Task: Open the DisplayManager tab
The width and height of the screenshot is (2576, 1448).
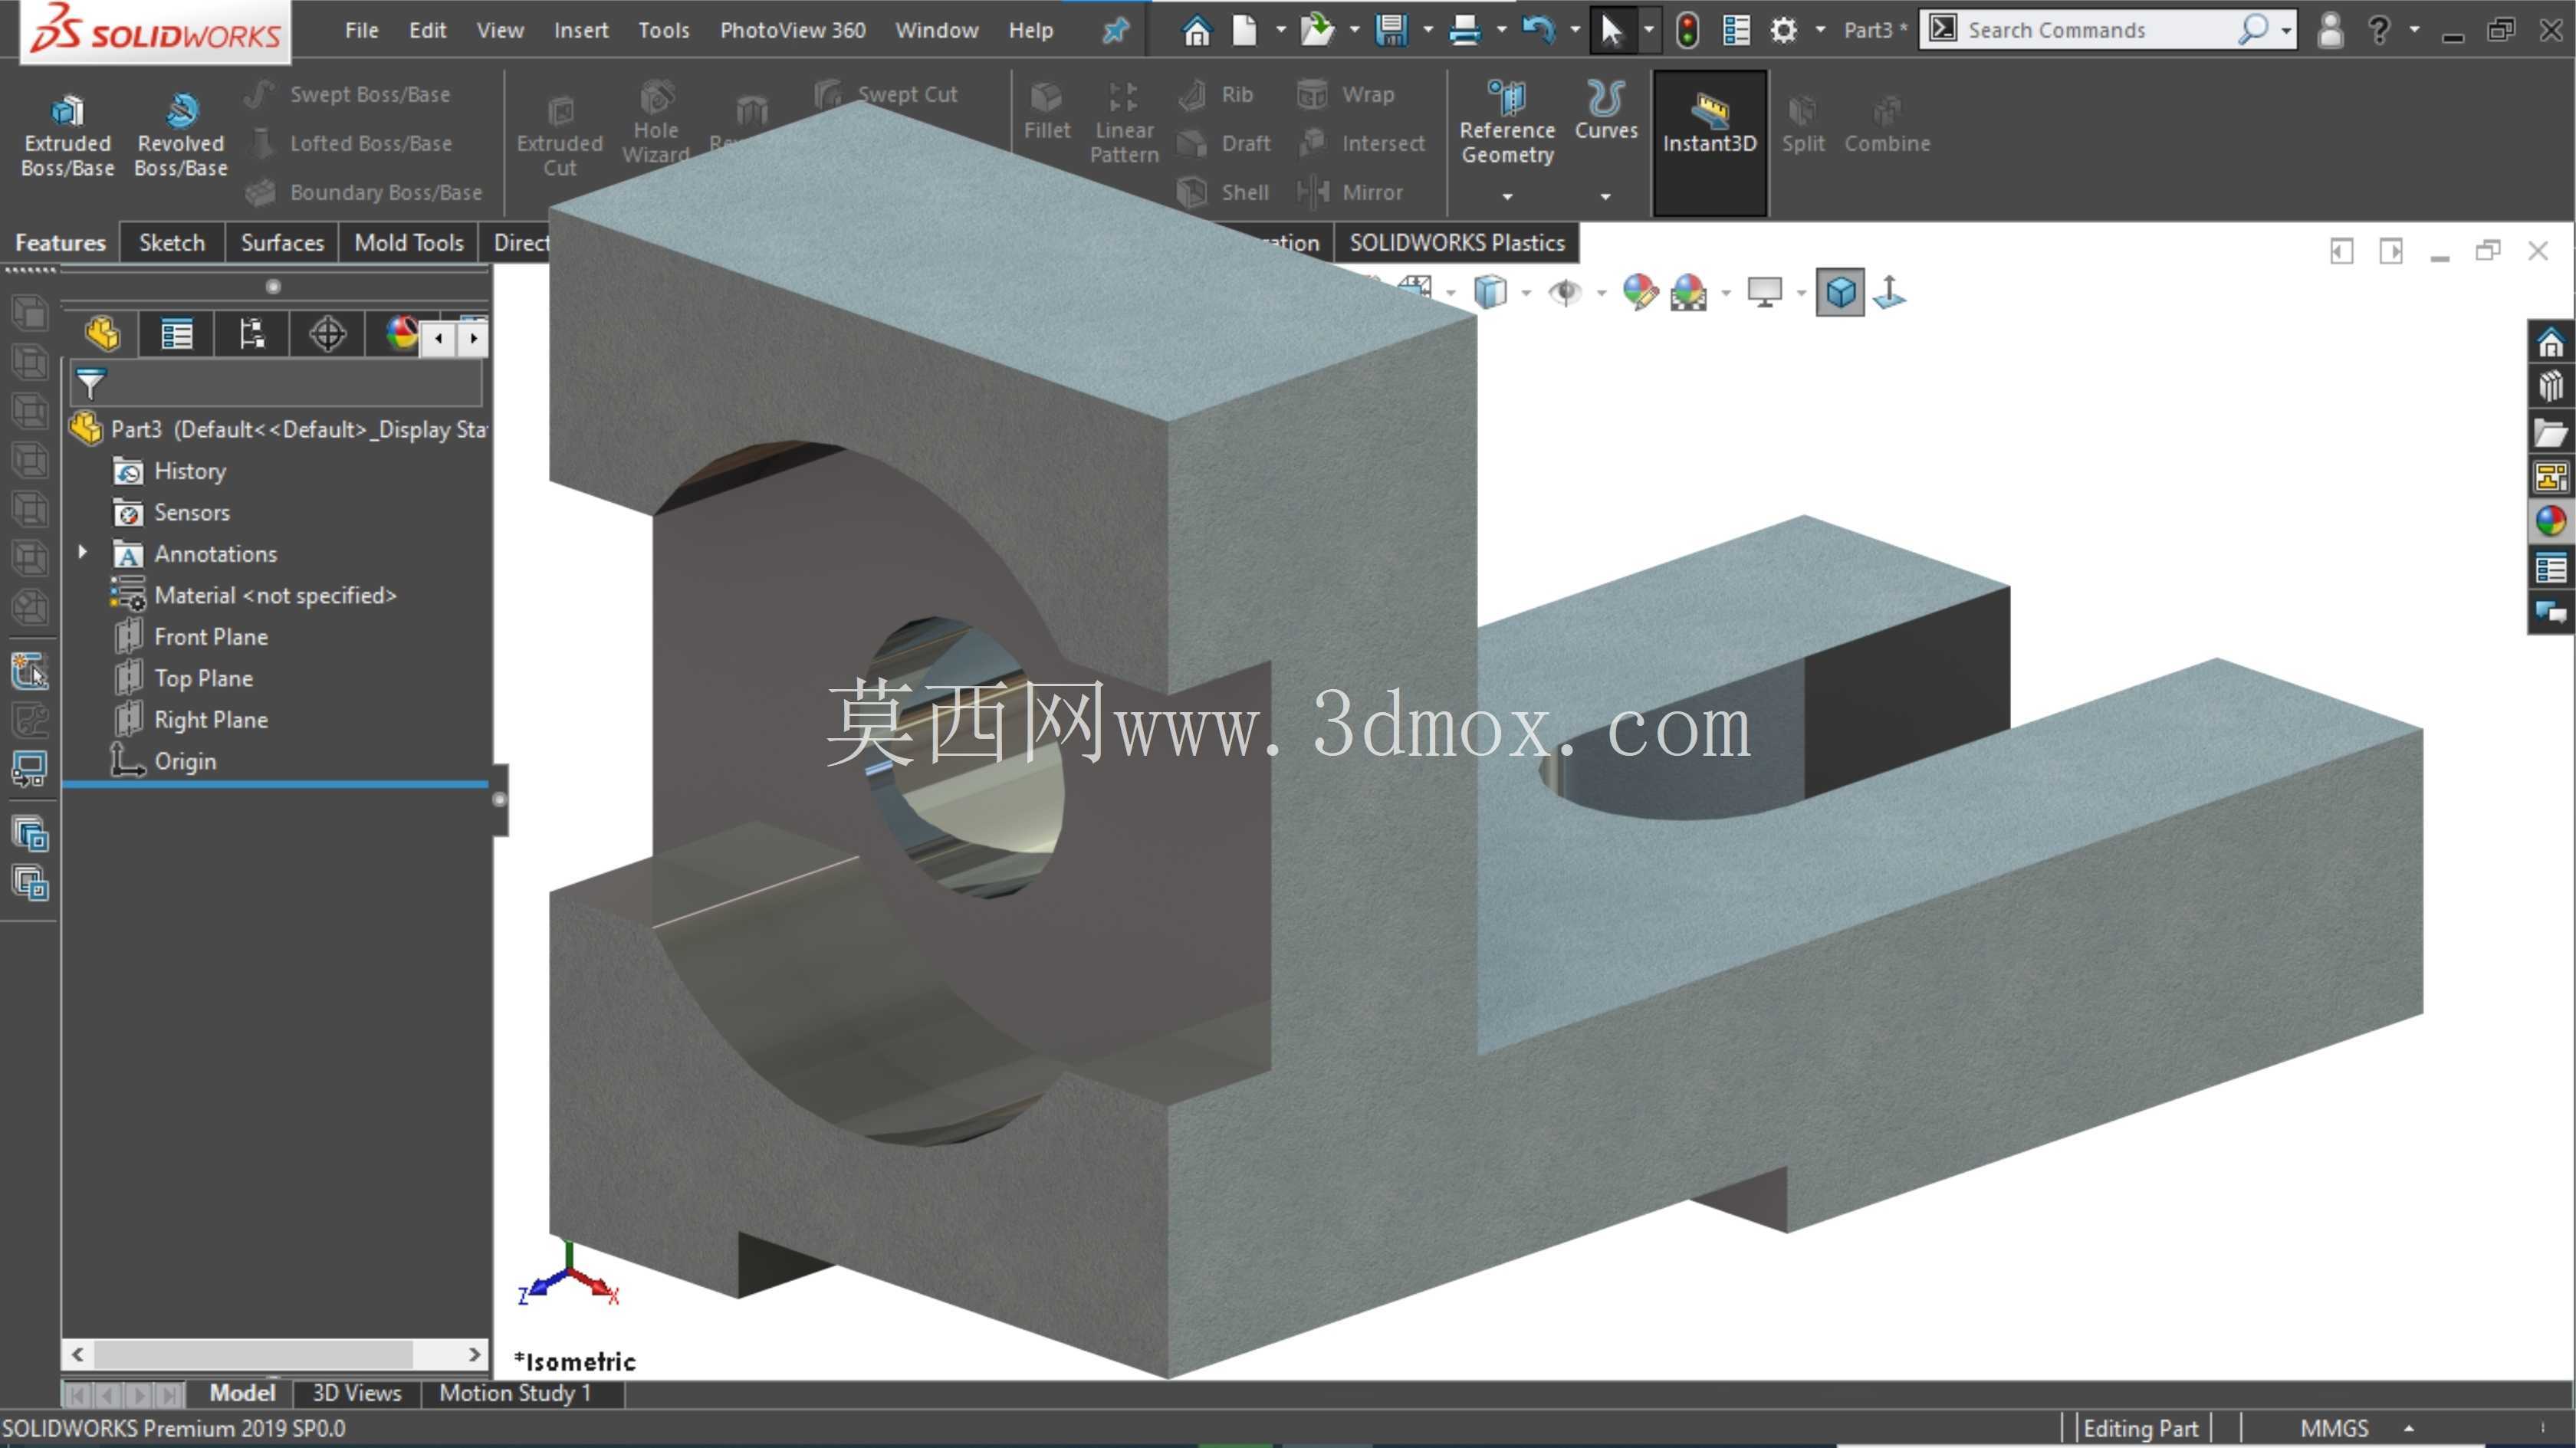Action: [x=400, y=334]
